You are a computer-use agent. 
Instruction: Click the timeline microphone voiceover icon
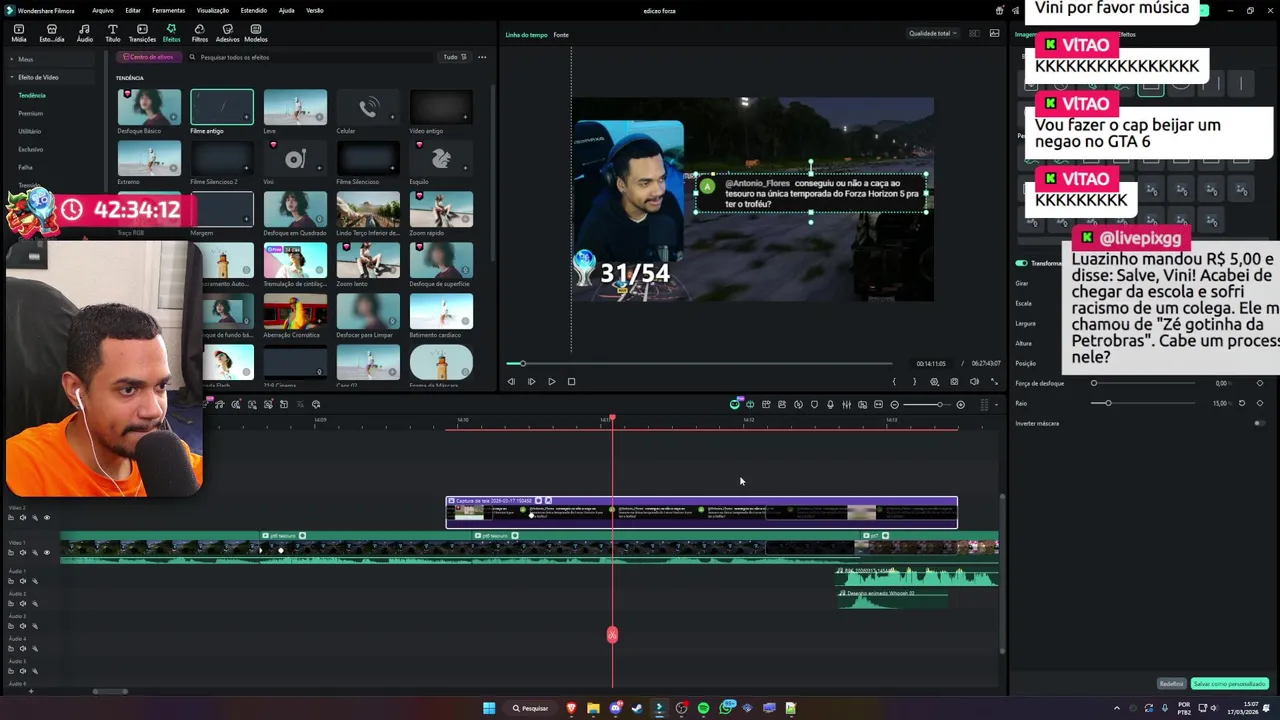tap(830, 404)
